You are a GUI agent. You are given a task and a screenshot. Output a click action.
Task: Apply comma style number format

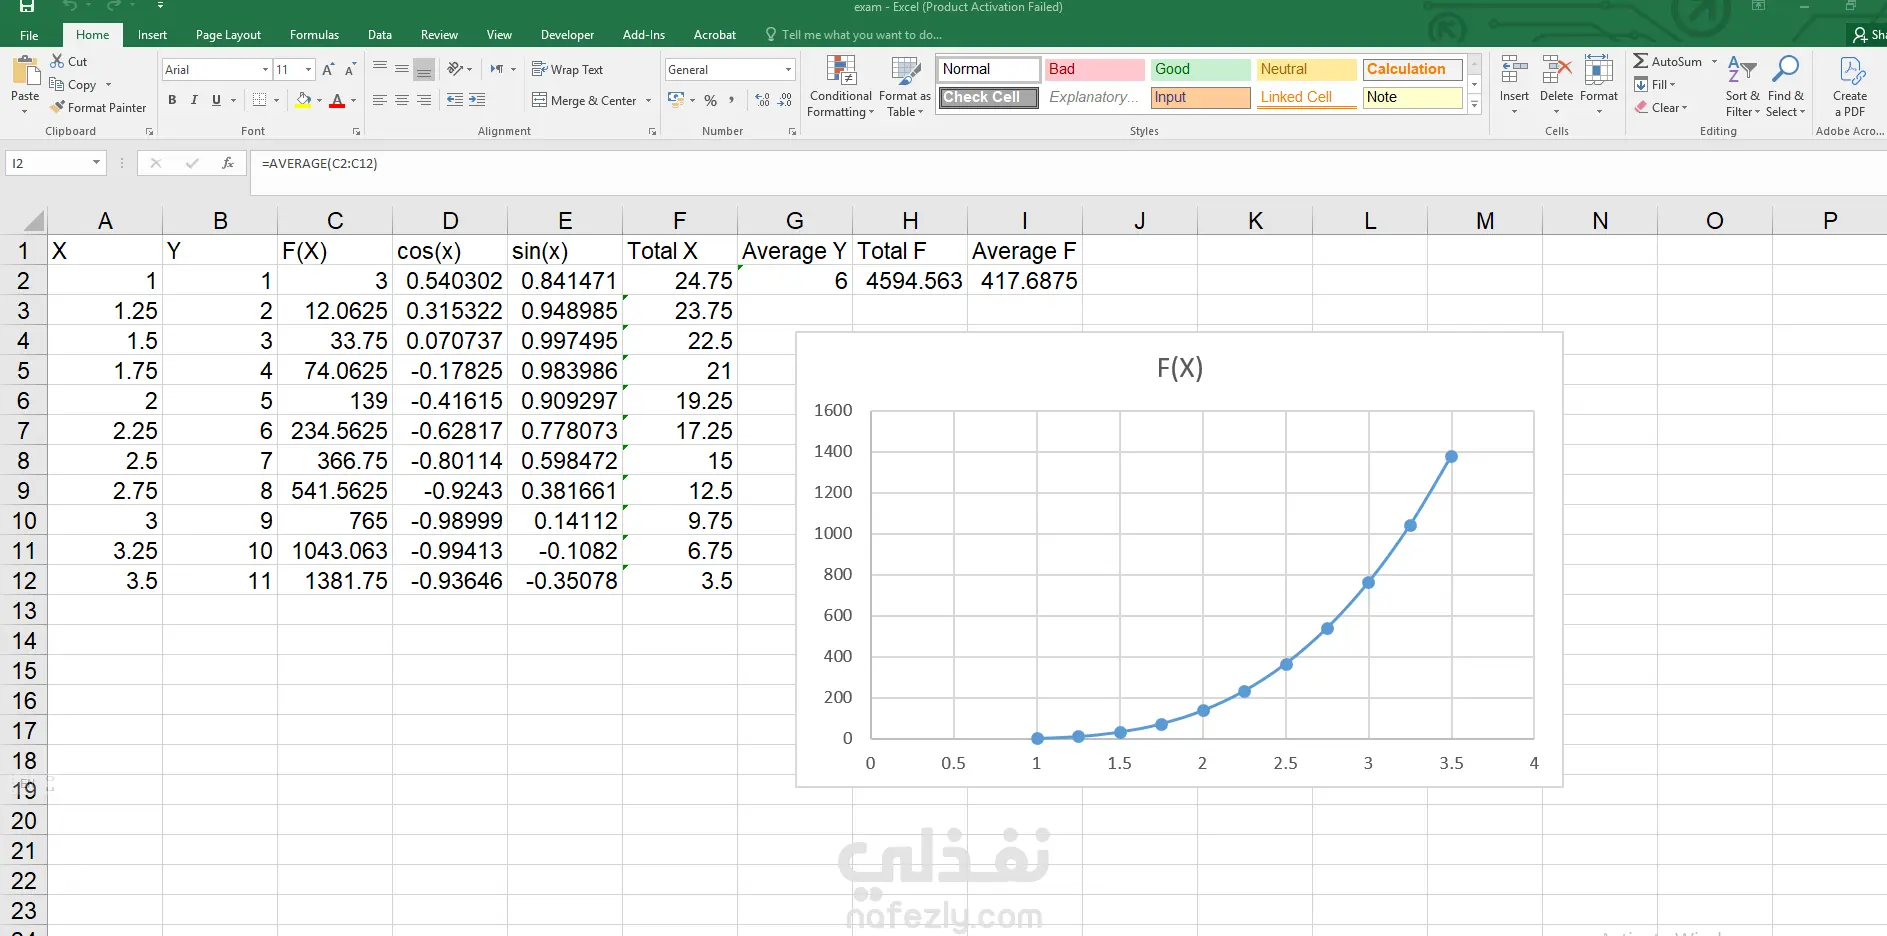coord(732,100)
